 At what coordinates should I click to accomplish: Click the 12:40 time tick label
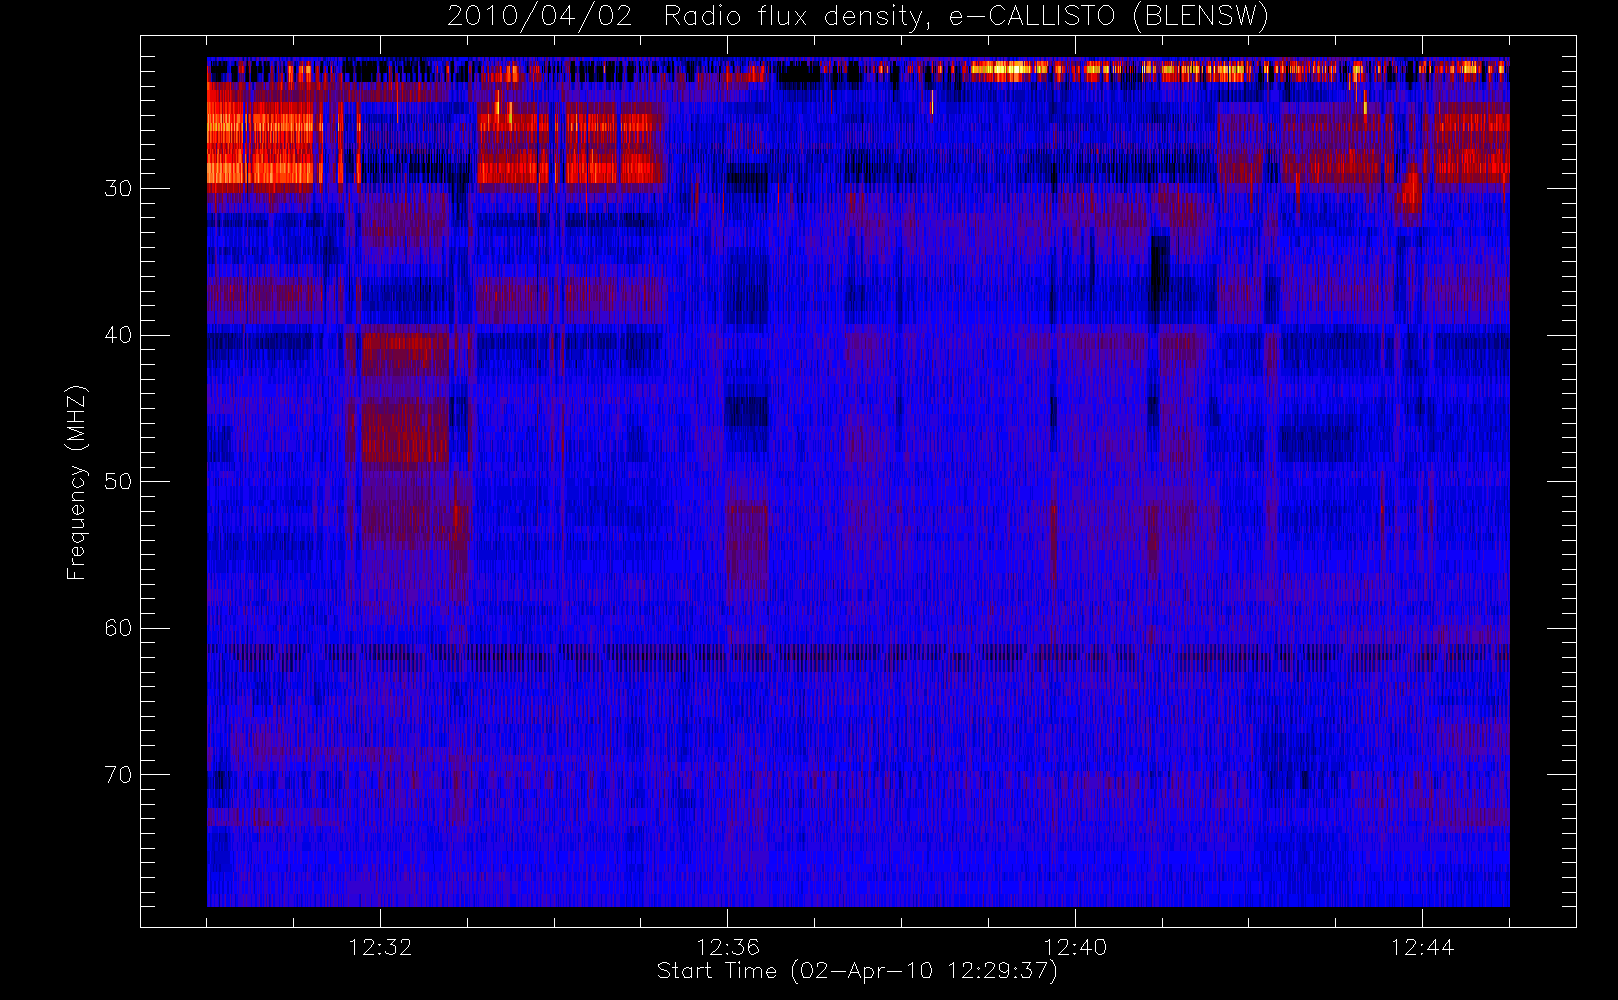coord(1075,947)
